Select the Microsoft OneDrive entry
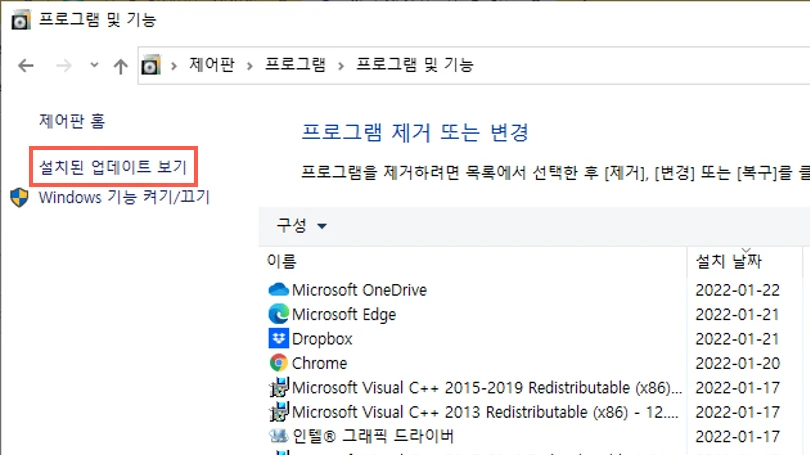Viewport: 810px width, 455px height. pyautogui.click(x=360, y=290)
